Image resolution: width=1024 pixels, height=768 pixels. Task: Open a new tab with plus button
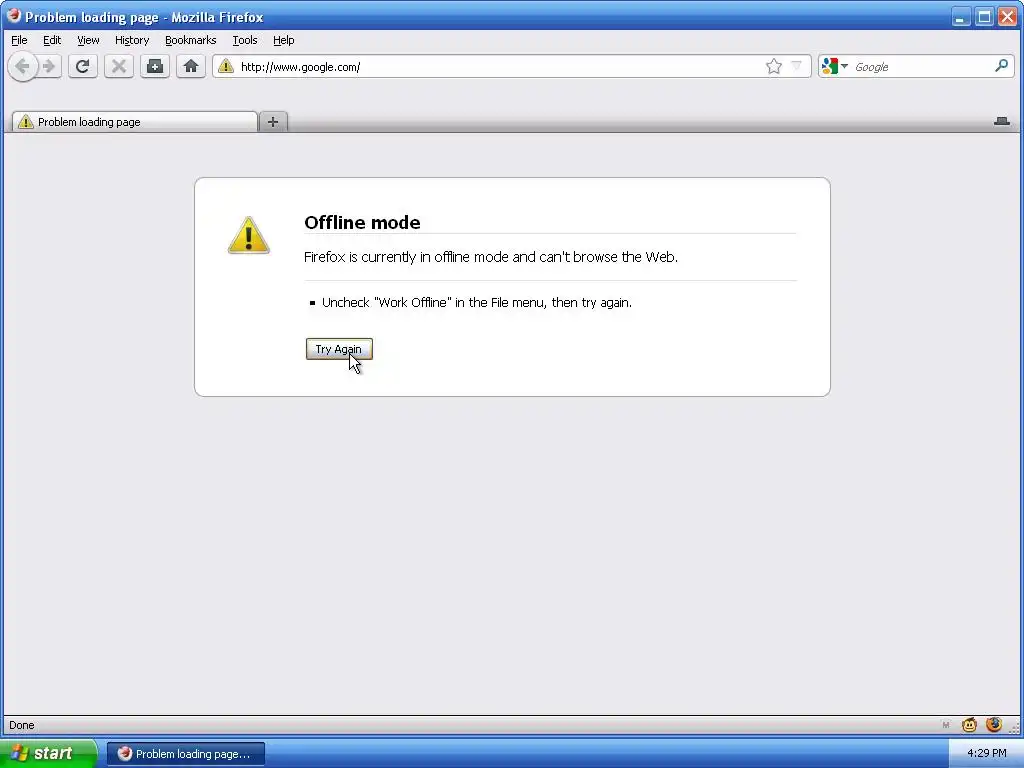coord(273,121)
